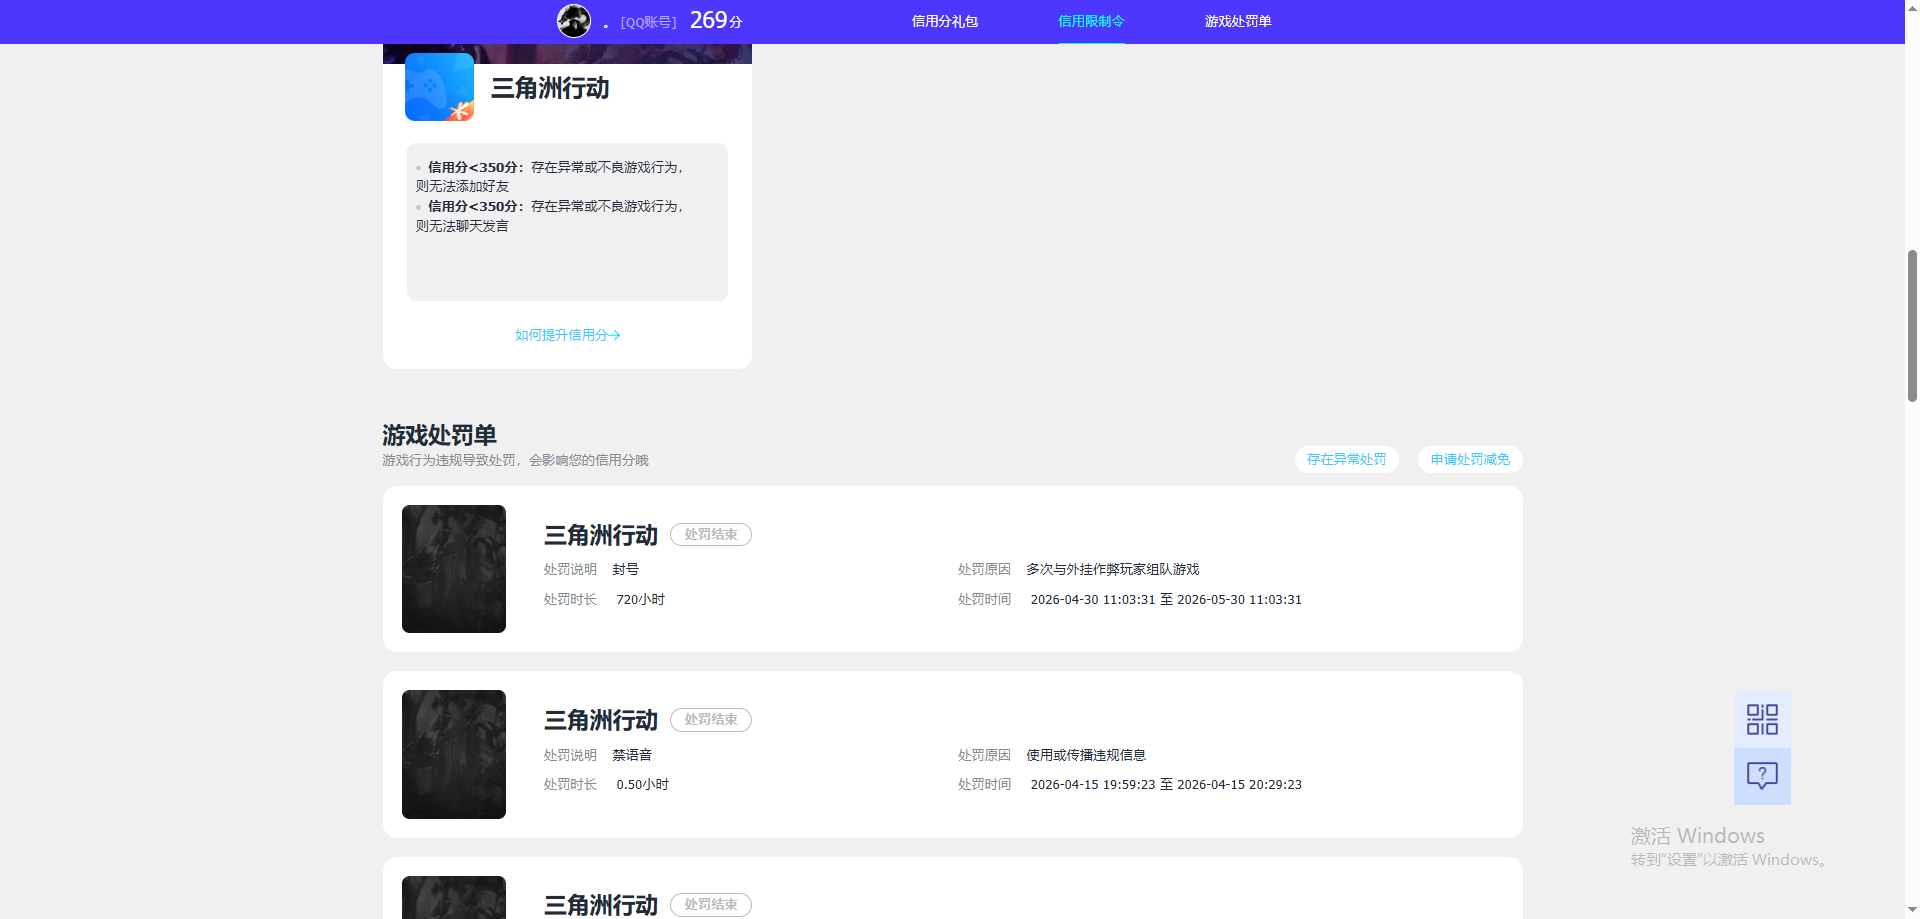This screenshot has width=1920, height=919.
Task: Click 三角洲行动 title in credit restriction card
Action: point(550,88)
